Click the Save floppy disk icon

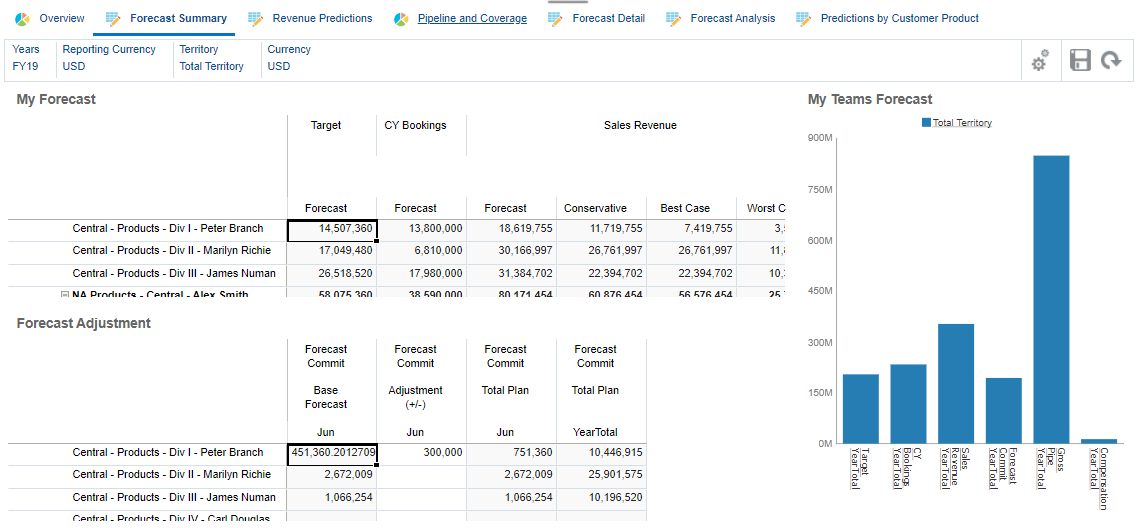(x=1080, y=61)
